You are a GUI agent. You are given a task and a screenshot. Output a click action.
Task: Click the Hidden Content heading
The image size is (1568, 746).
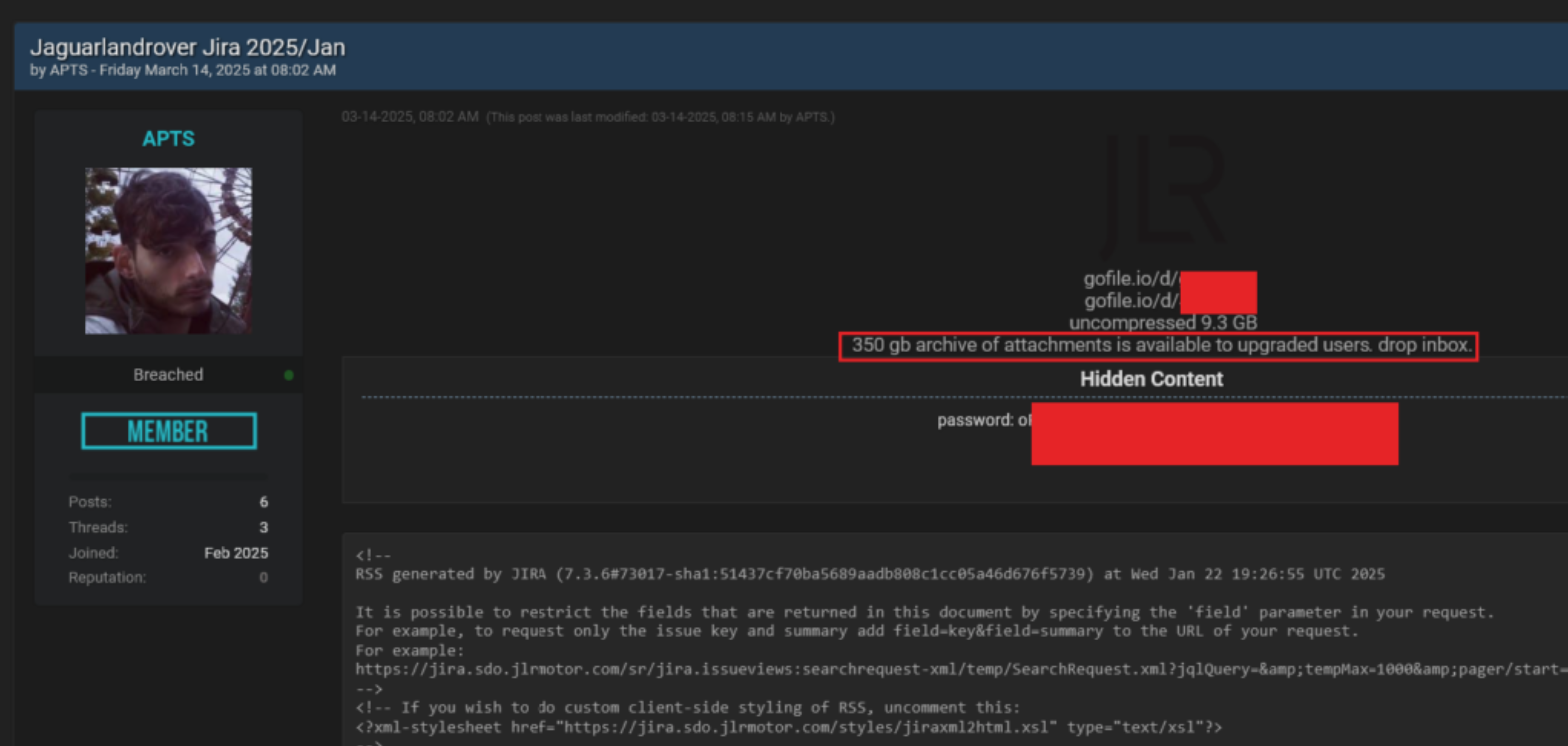tap(1151, 379)
